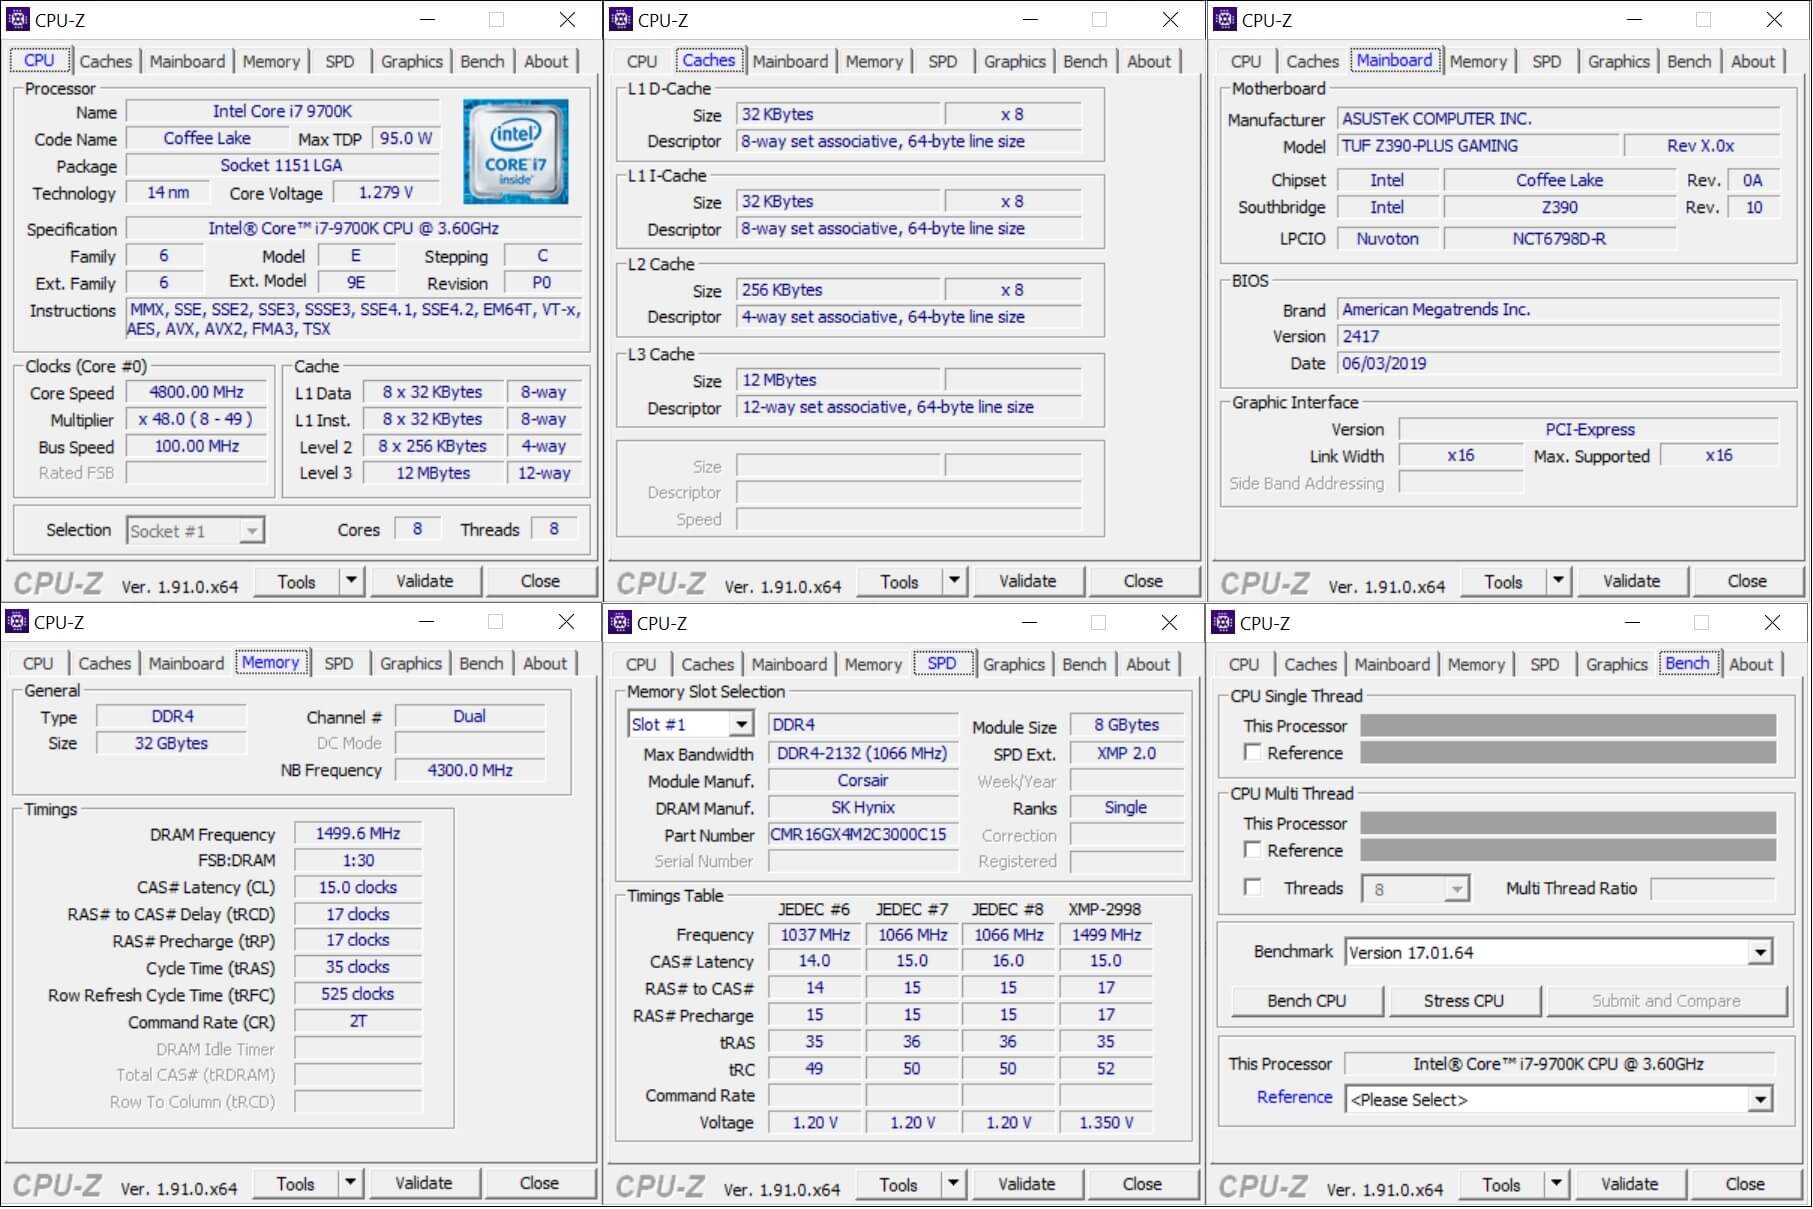Open the memory Slot #1 dropdown
This screenshot has width=1813, height=1209.
[x=740, y=723]
